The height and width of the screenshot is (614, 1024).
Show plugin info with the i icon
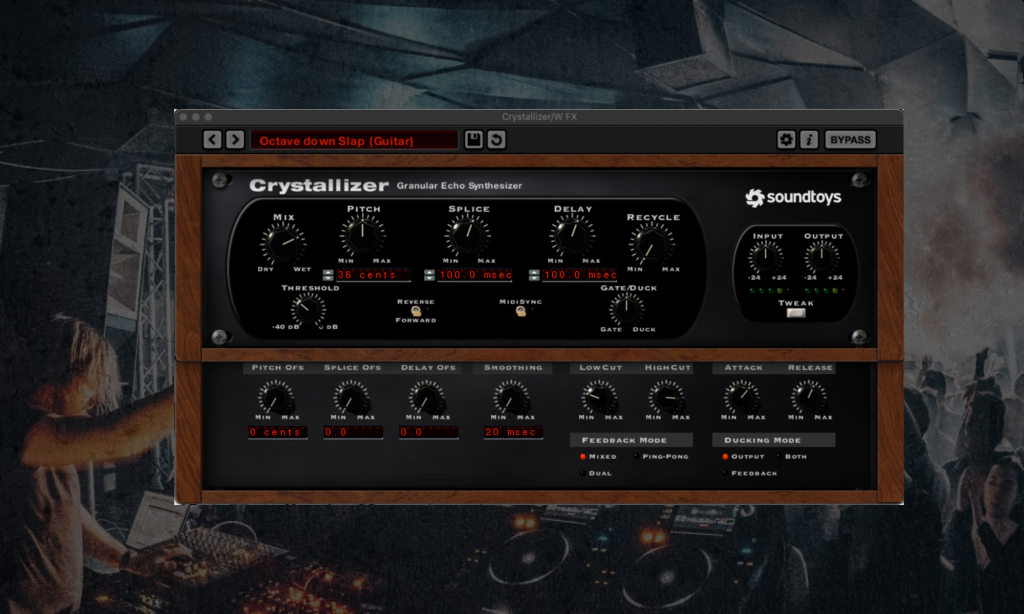pos(809,140)
